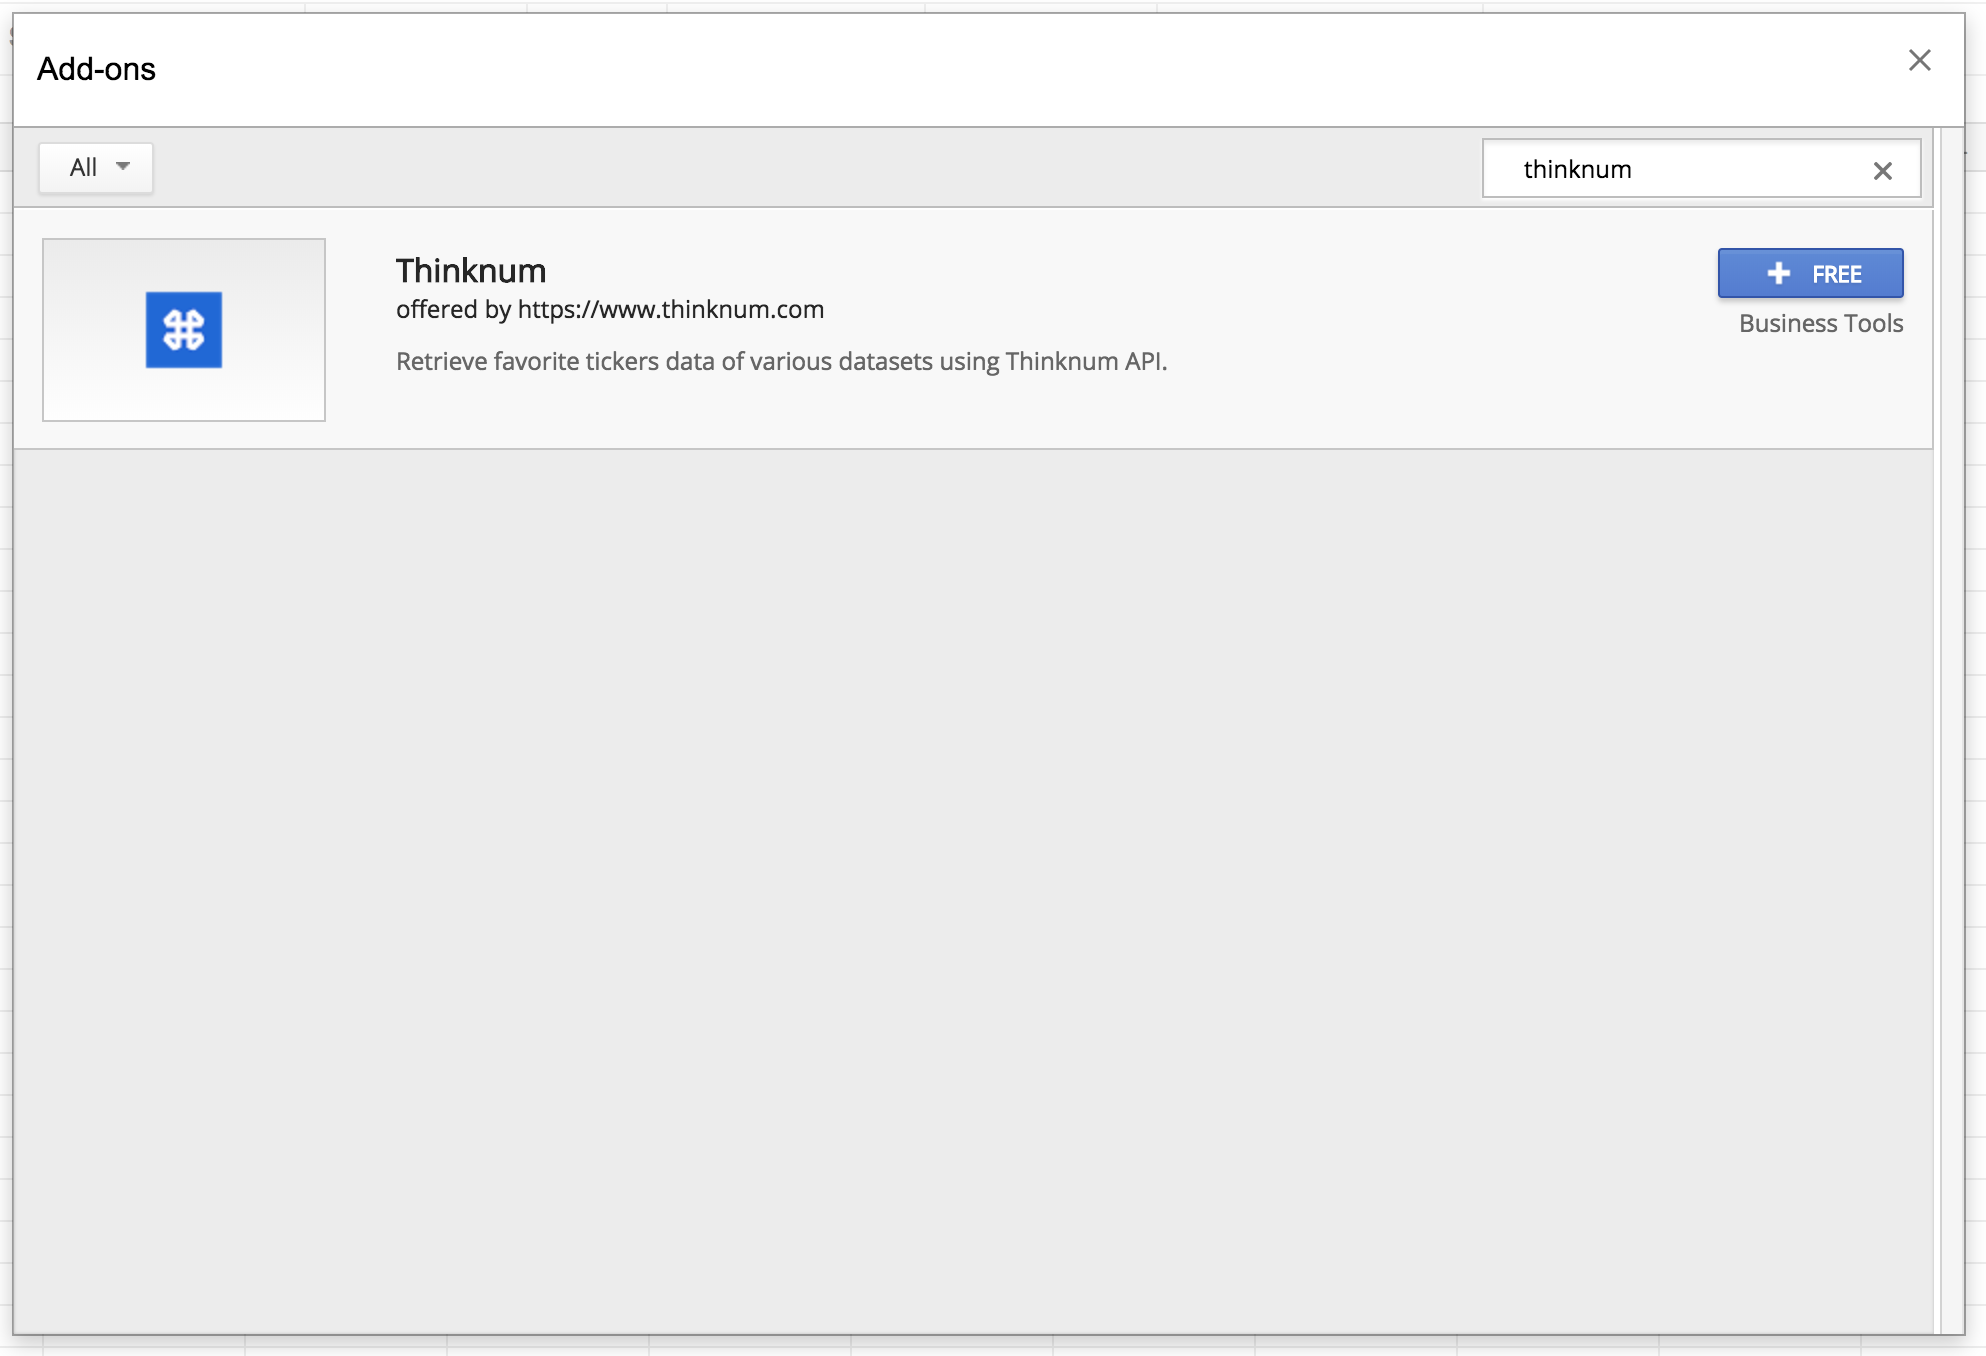Click the blue Thinknum logo icon
The height and width of the screenshot is (1356, 1986).
coord(184,330)
